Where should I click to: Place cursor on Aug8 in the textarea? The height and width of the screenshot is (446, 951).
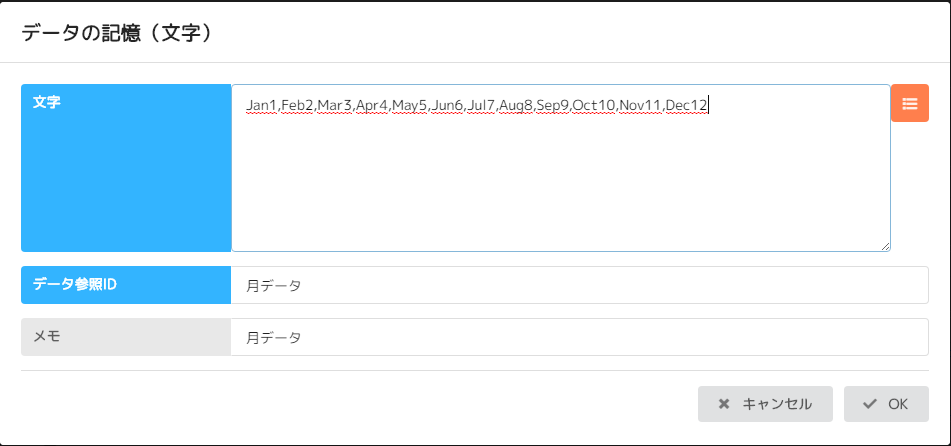(x=516, y=106)
